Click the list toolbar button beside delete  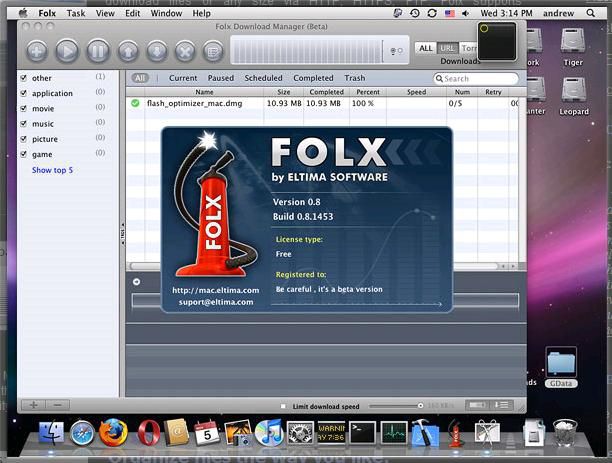[213, 51]
